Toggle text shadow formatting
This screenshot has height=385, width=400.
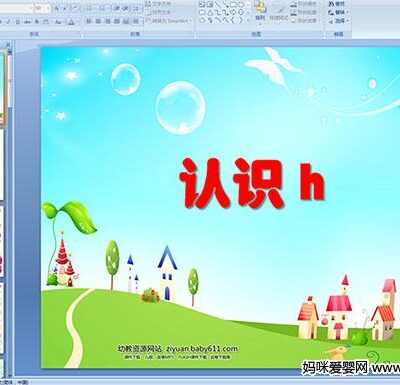click(x=37, y=22)
